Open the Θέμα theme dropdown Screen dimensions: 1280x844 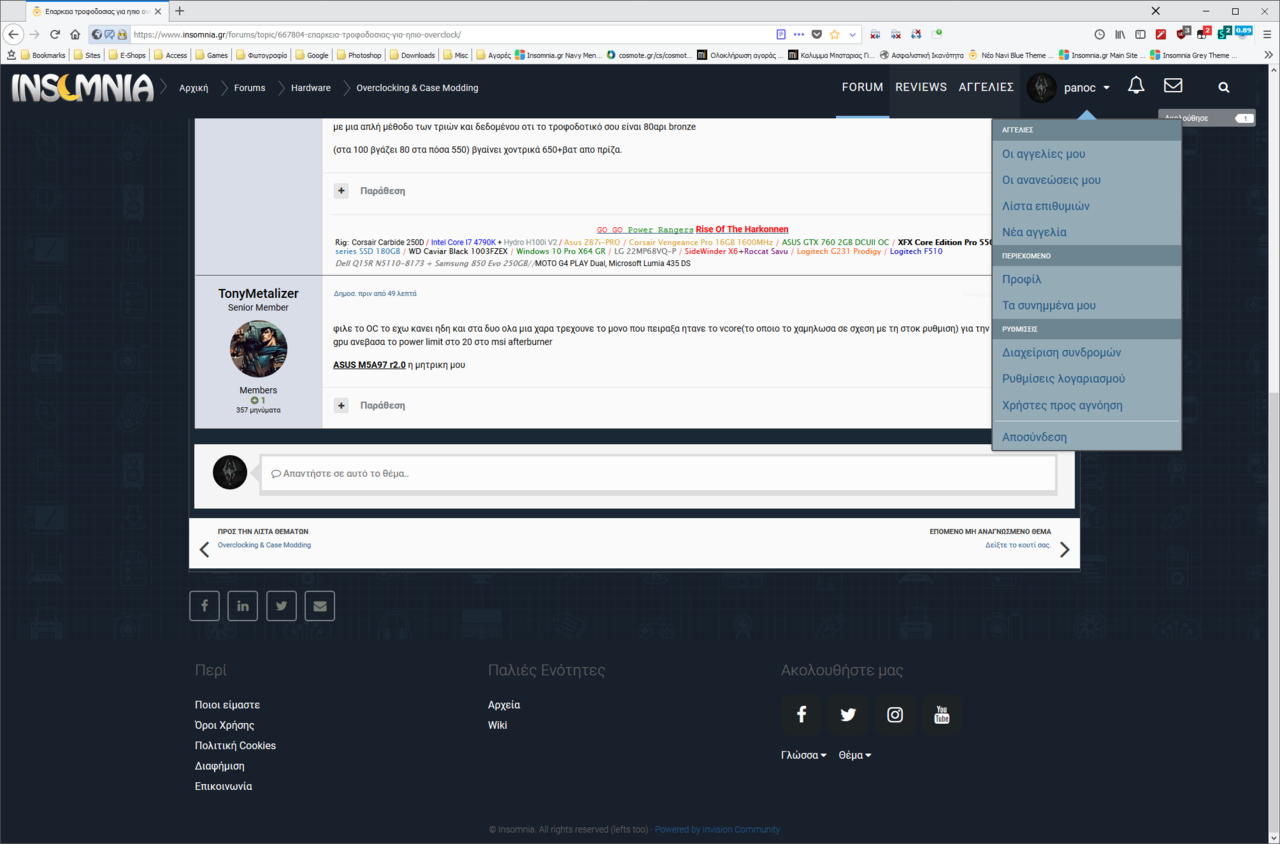tap(855, 755)
